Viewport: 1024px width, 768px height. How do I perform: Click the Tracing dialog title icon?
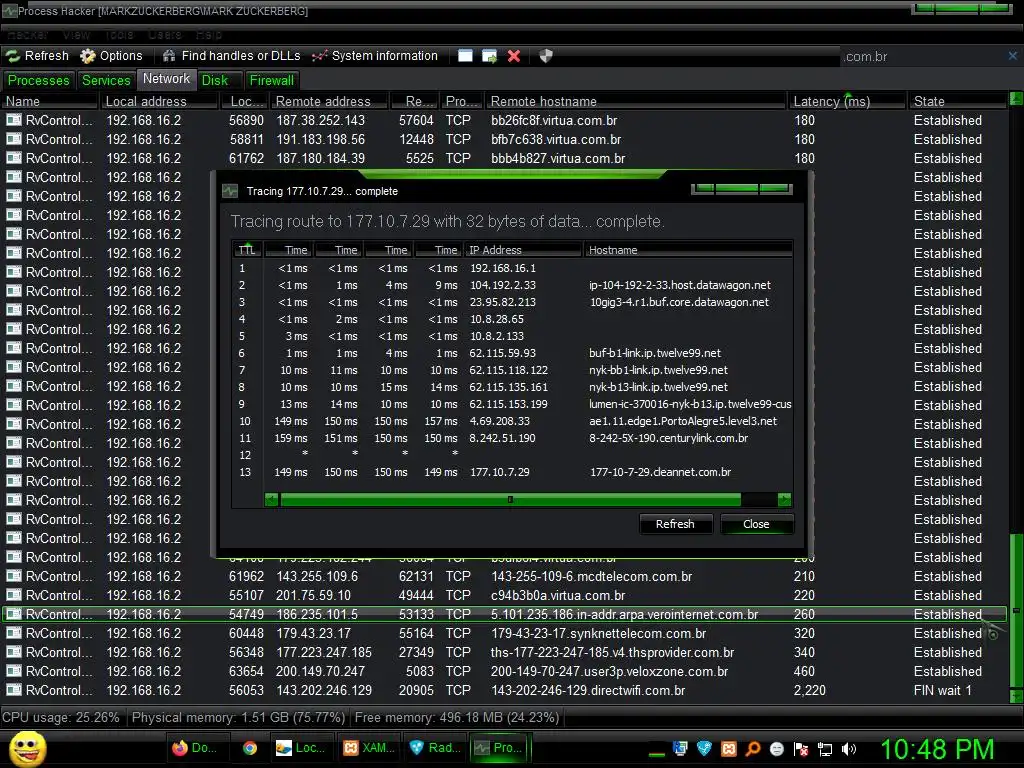(230, 191)
